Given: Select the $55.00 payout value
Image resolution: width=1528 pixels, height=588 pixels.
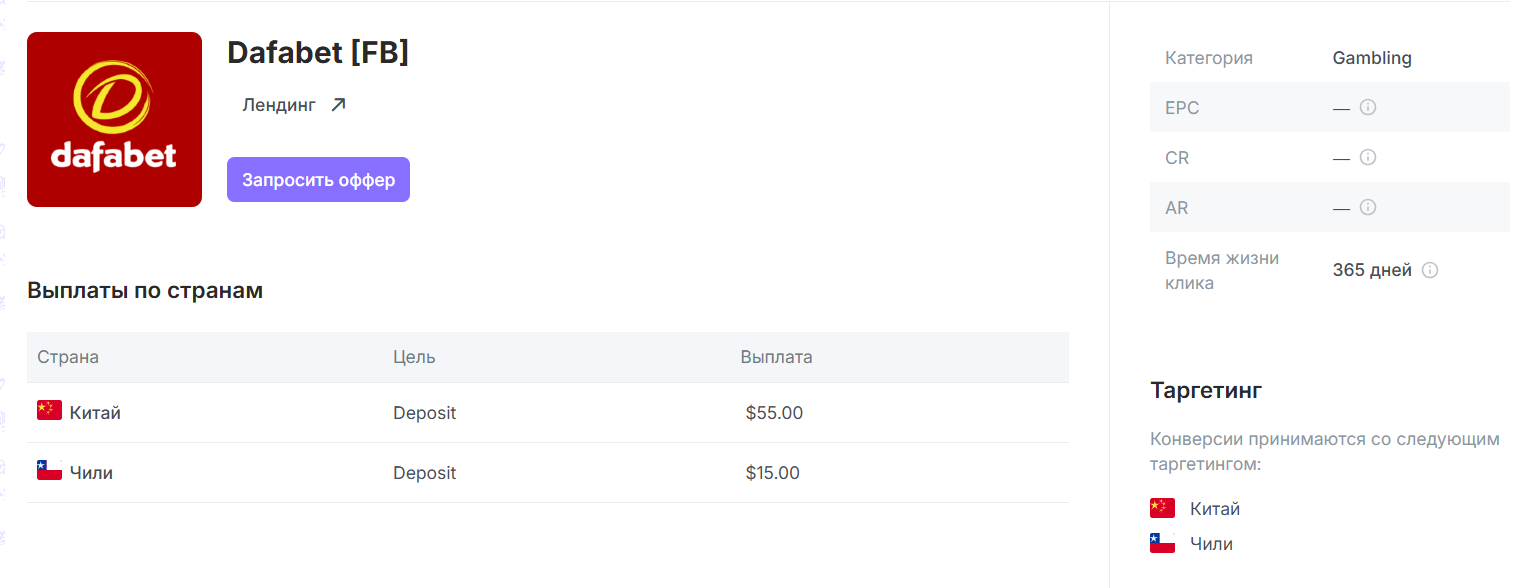Looking at the screenshot, I should [x=774, y=413].
